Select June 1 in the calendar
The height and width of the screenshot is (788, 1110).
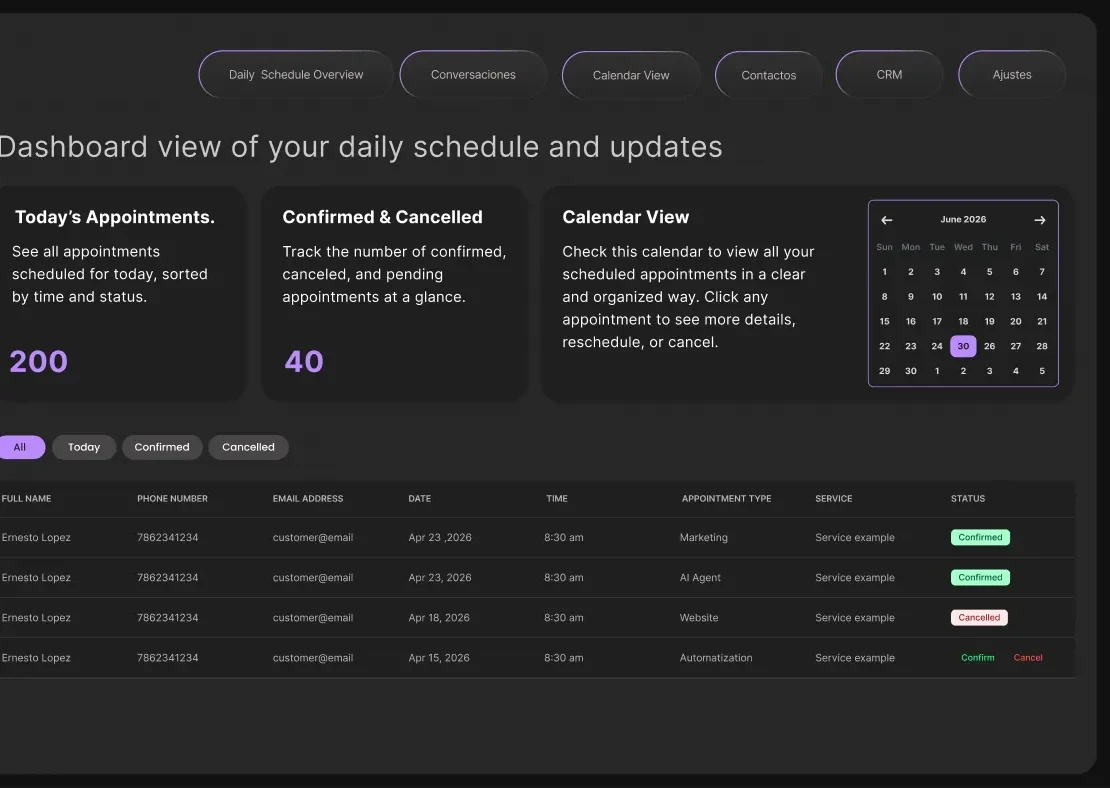point(884,272)
